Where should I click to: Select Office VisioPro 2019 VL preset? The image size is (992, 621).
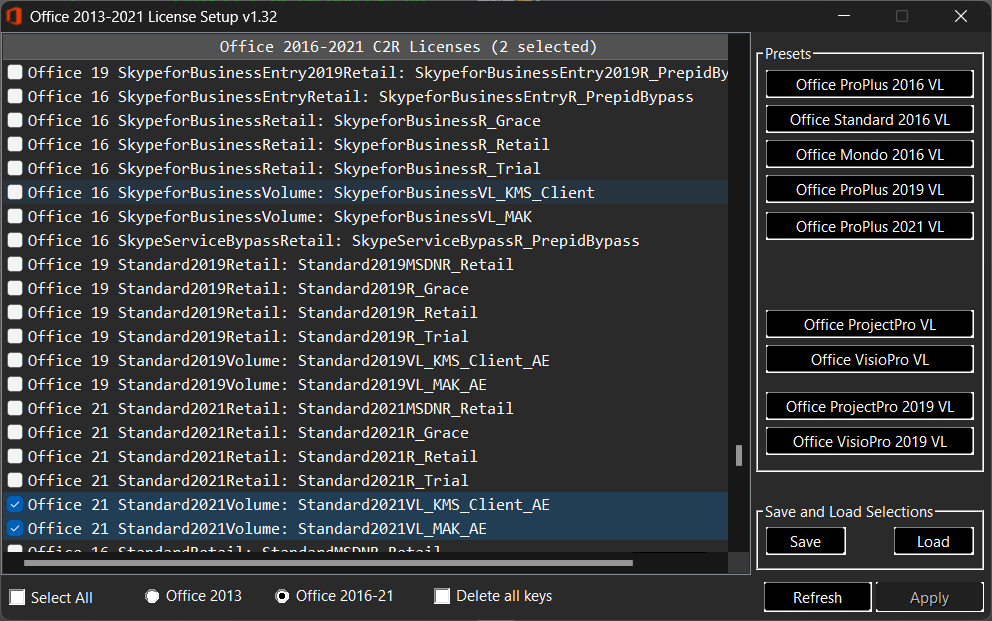click(x=869, y=441)
